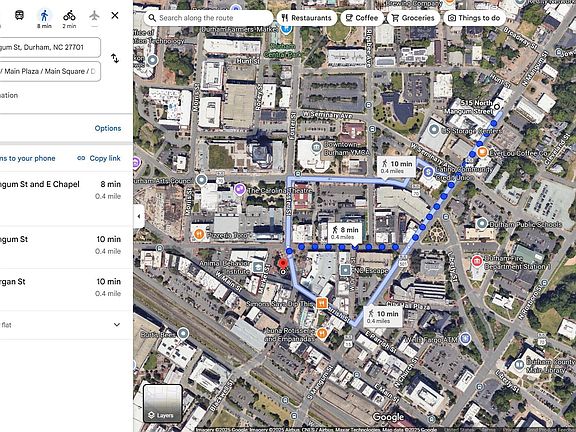576x432 pixels.
Task: Open the Layers map thumbnail
Action: [x=162, y=403]
